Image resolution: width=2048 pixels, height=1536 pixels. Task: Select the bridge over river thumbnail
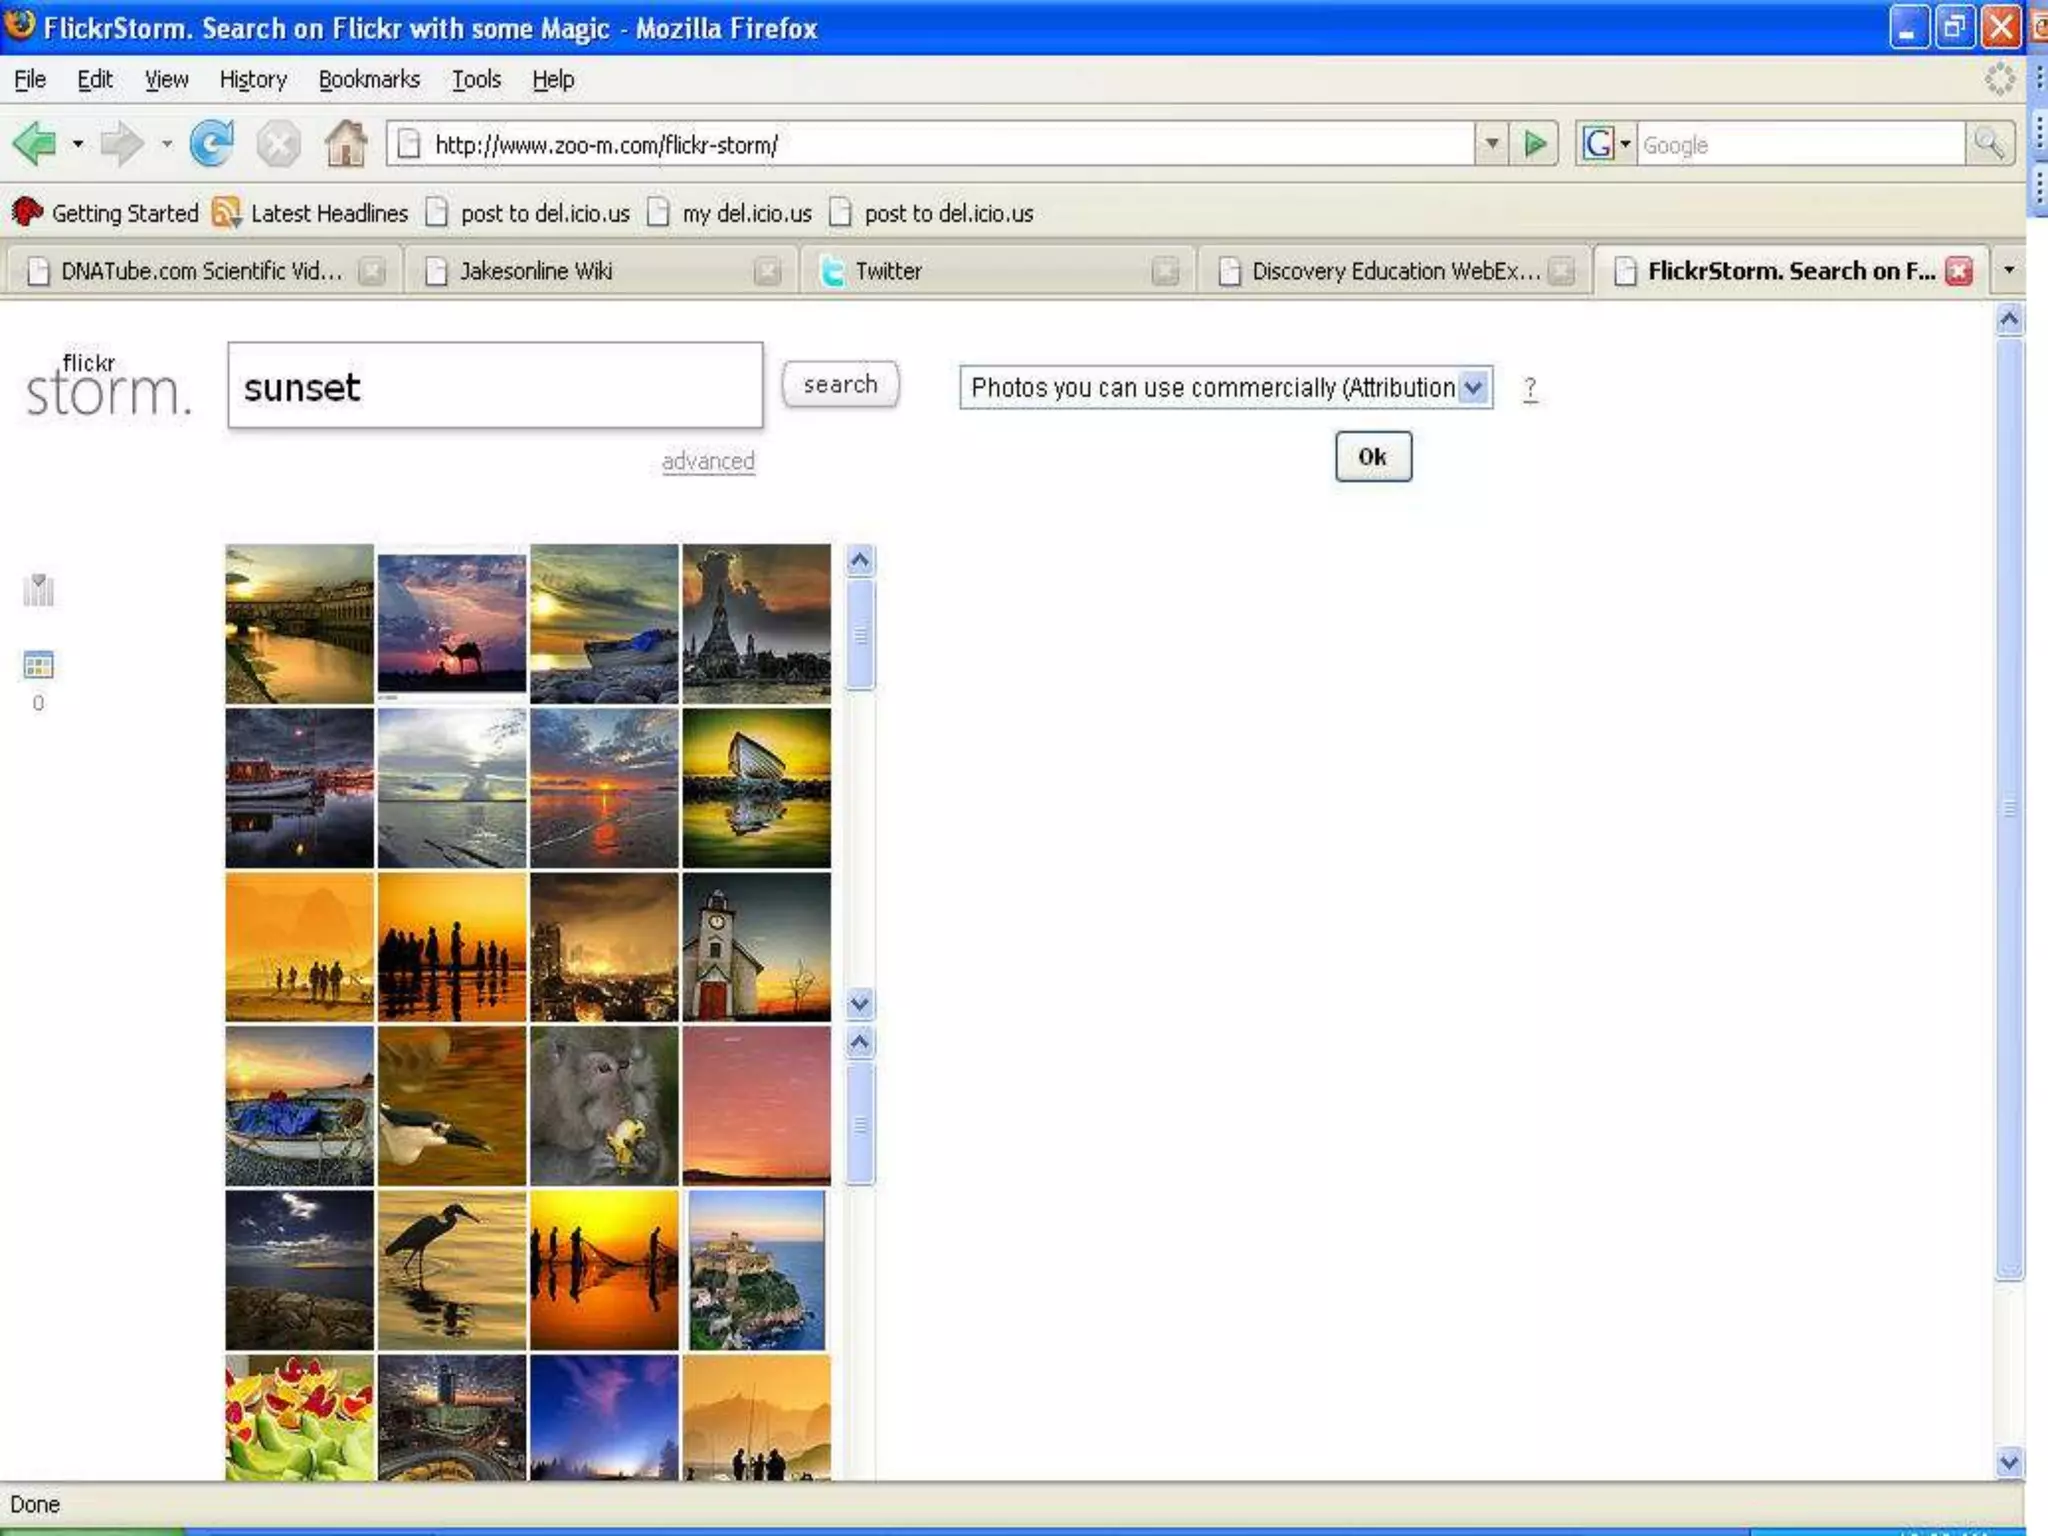click(x=299, y=624)
